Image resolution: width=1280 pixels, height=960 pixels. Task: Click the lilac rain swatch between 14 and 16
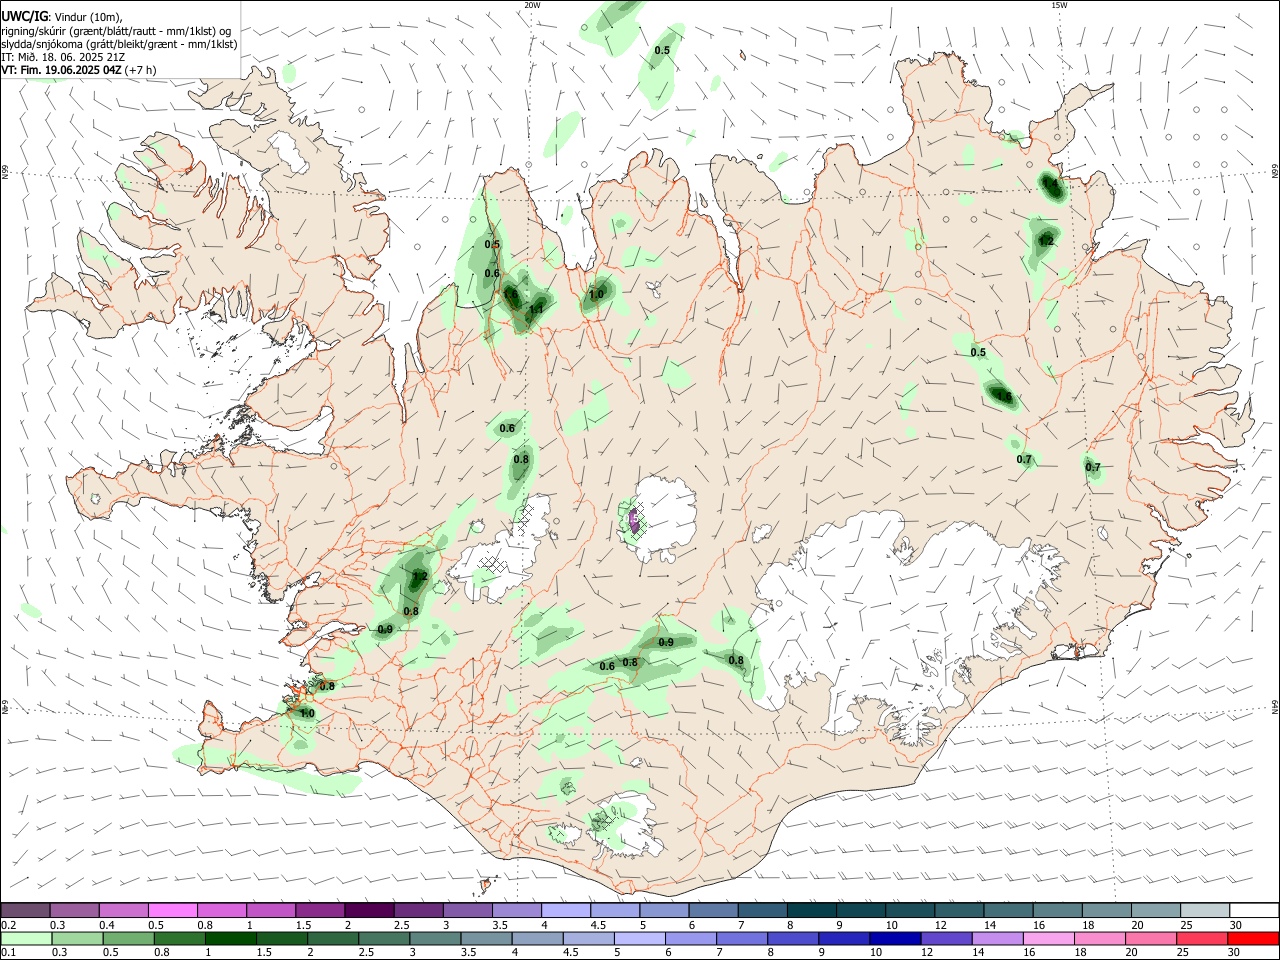pyautogui.click(x=996, y=939)
